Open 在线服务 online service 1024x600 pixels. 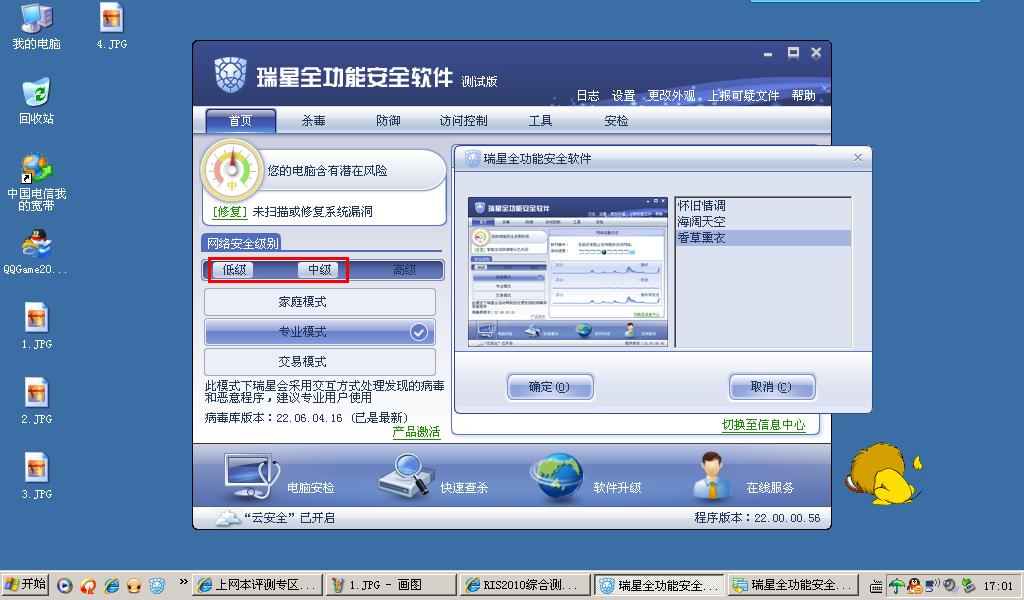point(743,479)
